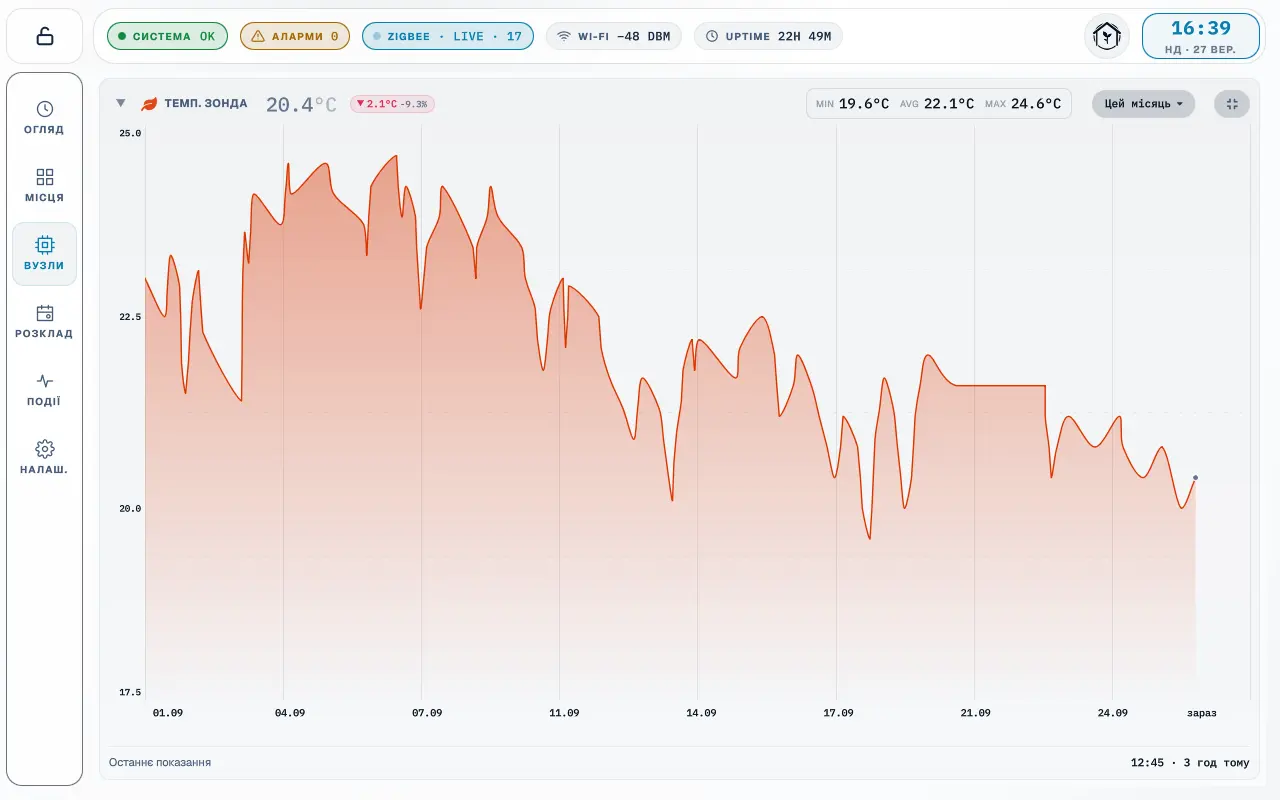Open the Розклад schedule page

point(44,322)
